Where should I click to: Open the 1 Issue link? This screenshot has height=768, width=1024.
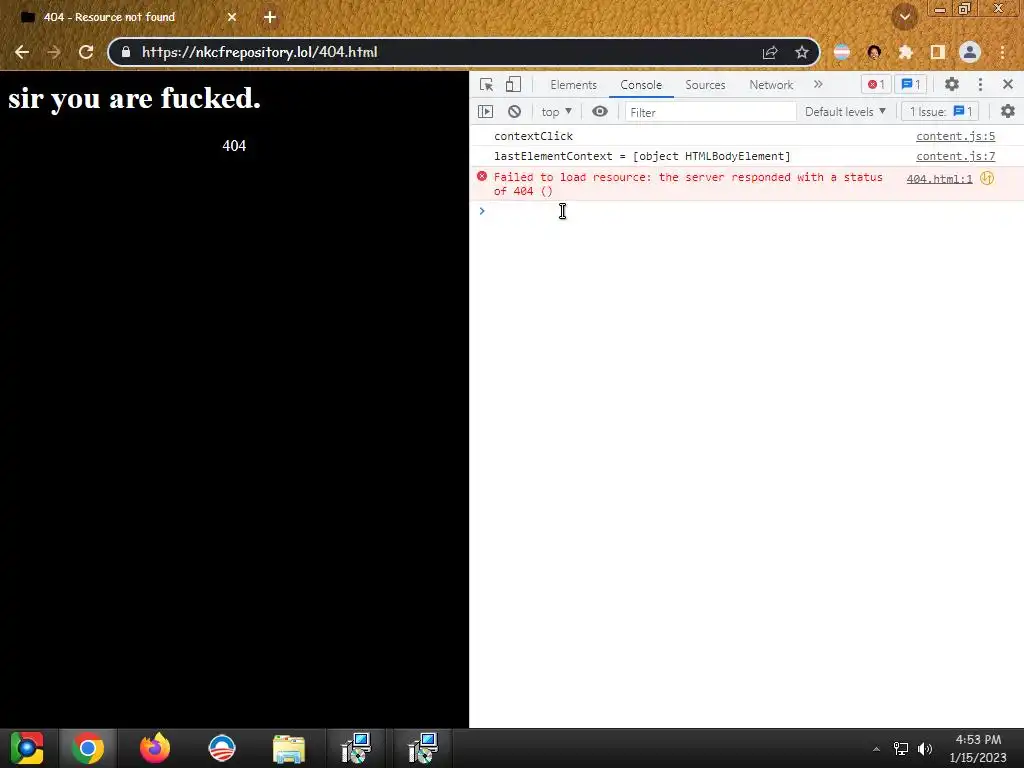940,112
